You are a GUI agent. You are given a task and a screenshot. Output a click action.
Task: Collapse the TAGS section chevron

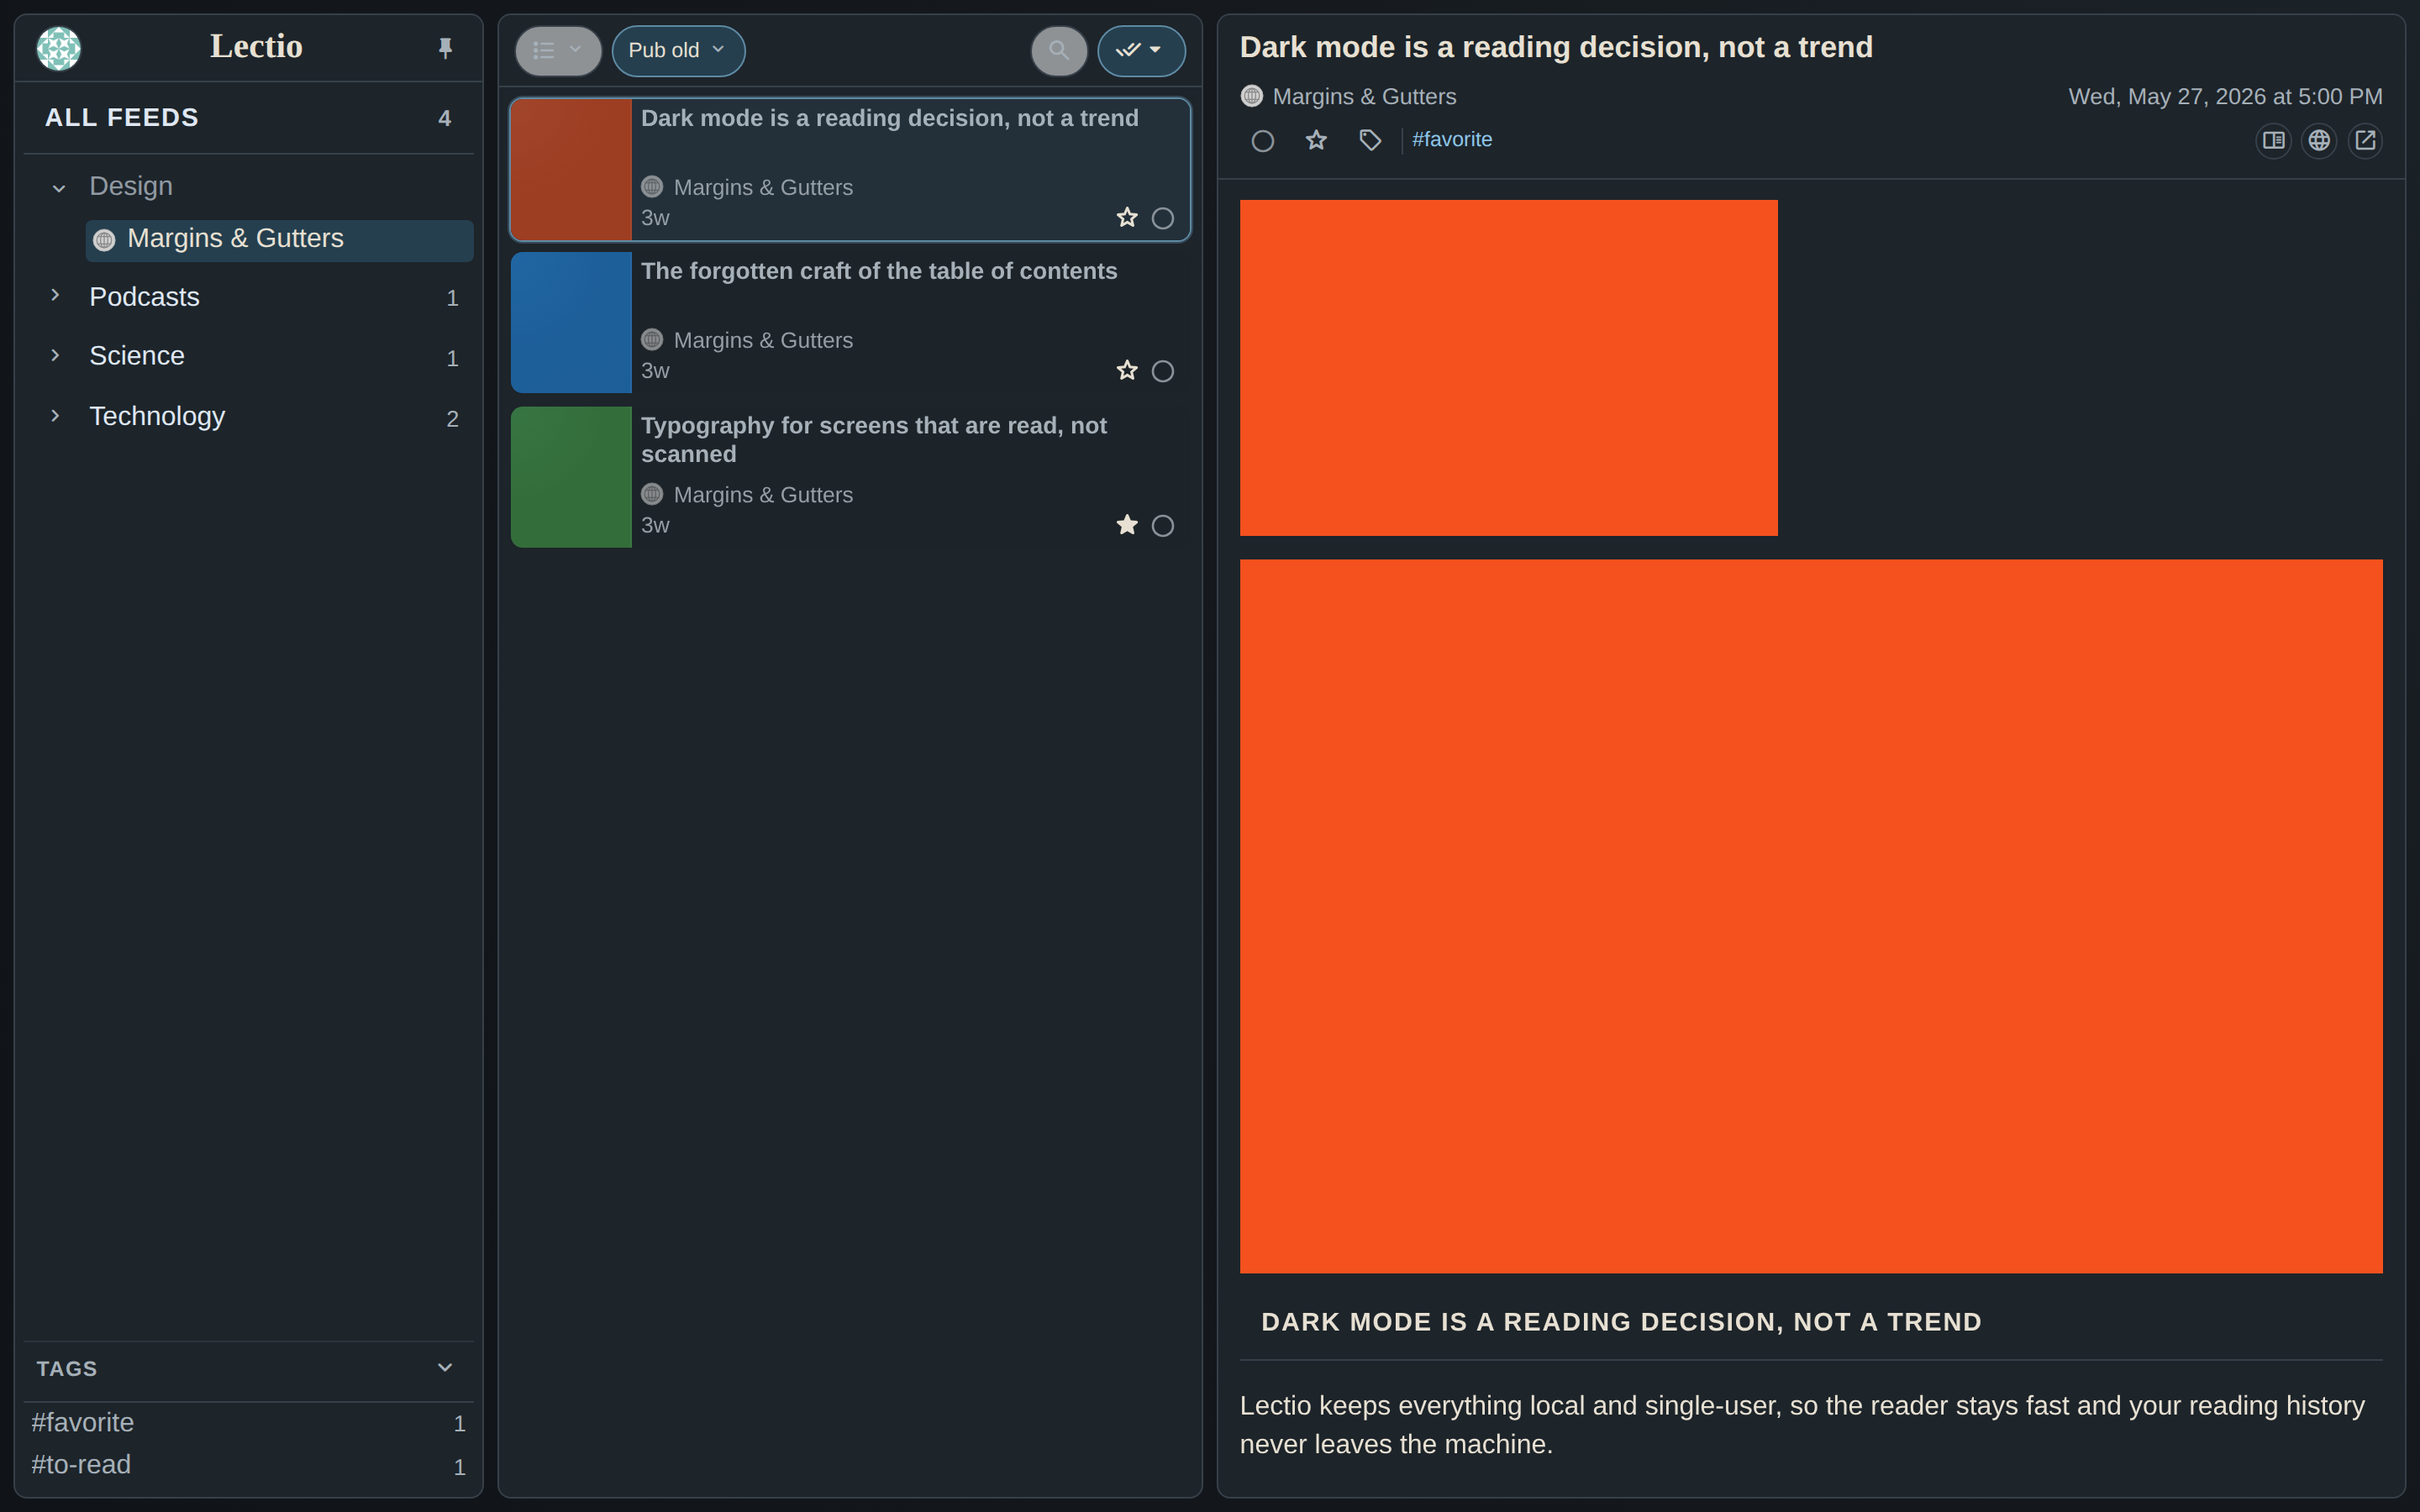pos(445,1367)
